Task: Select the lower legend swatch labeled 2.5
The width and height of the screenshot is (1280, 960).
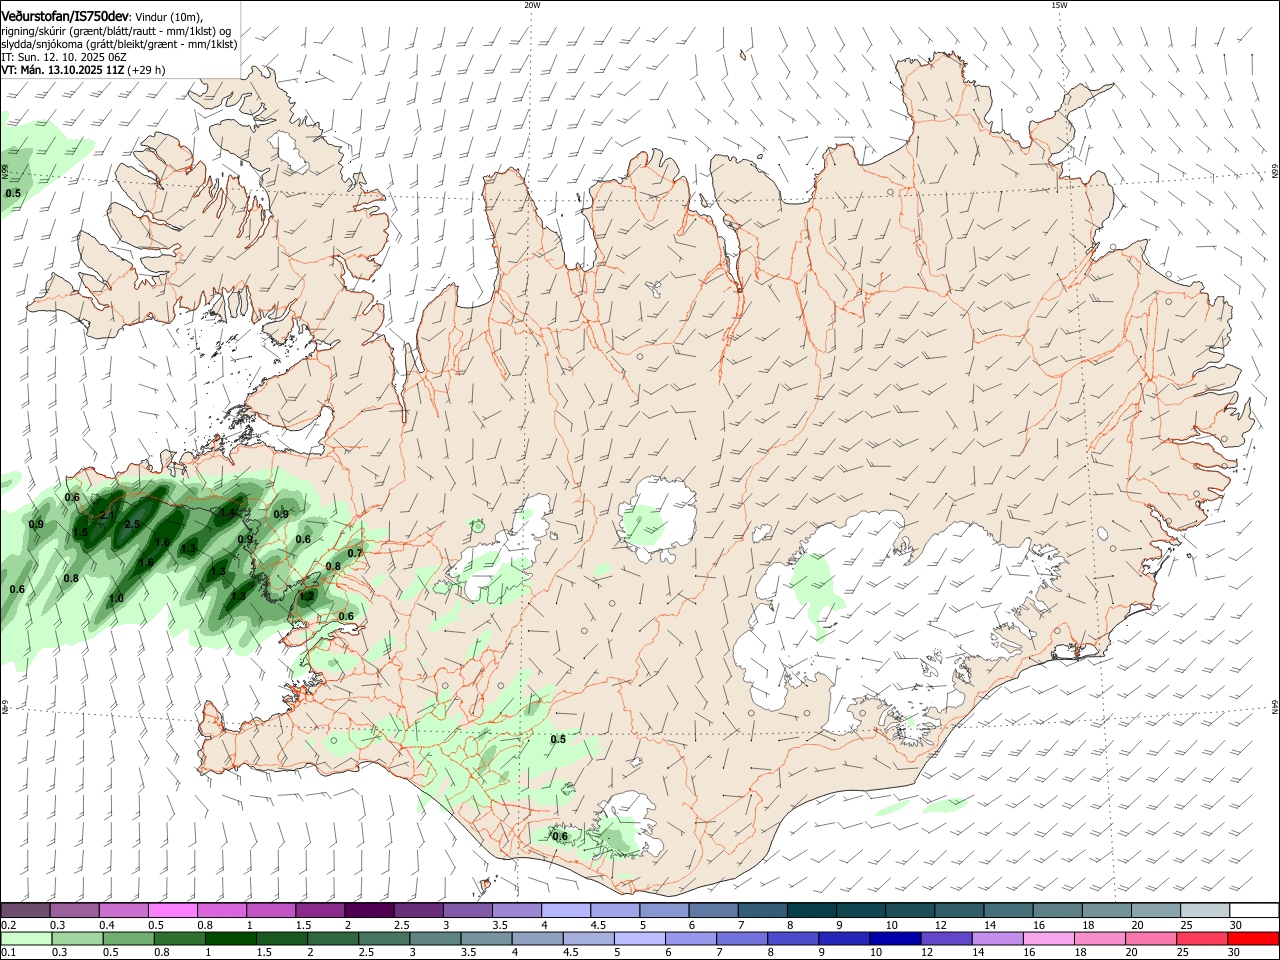Action: pyautogui.click(x=384, y=938)
